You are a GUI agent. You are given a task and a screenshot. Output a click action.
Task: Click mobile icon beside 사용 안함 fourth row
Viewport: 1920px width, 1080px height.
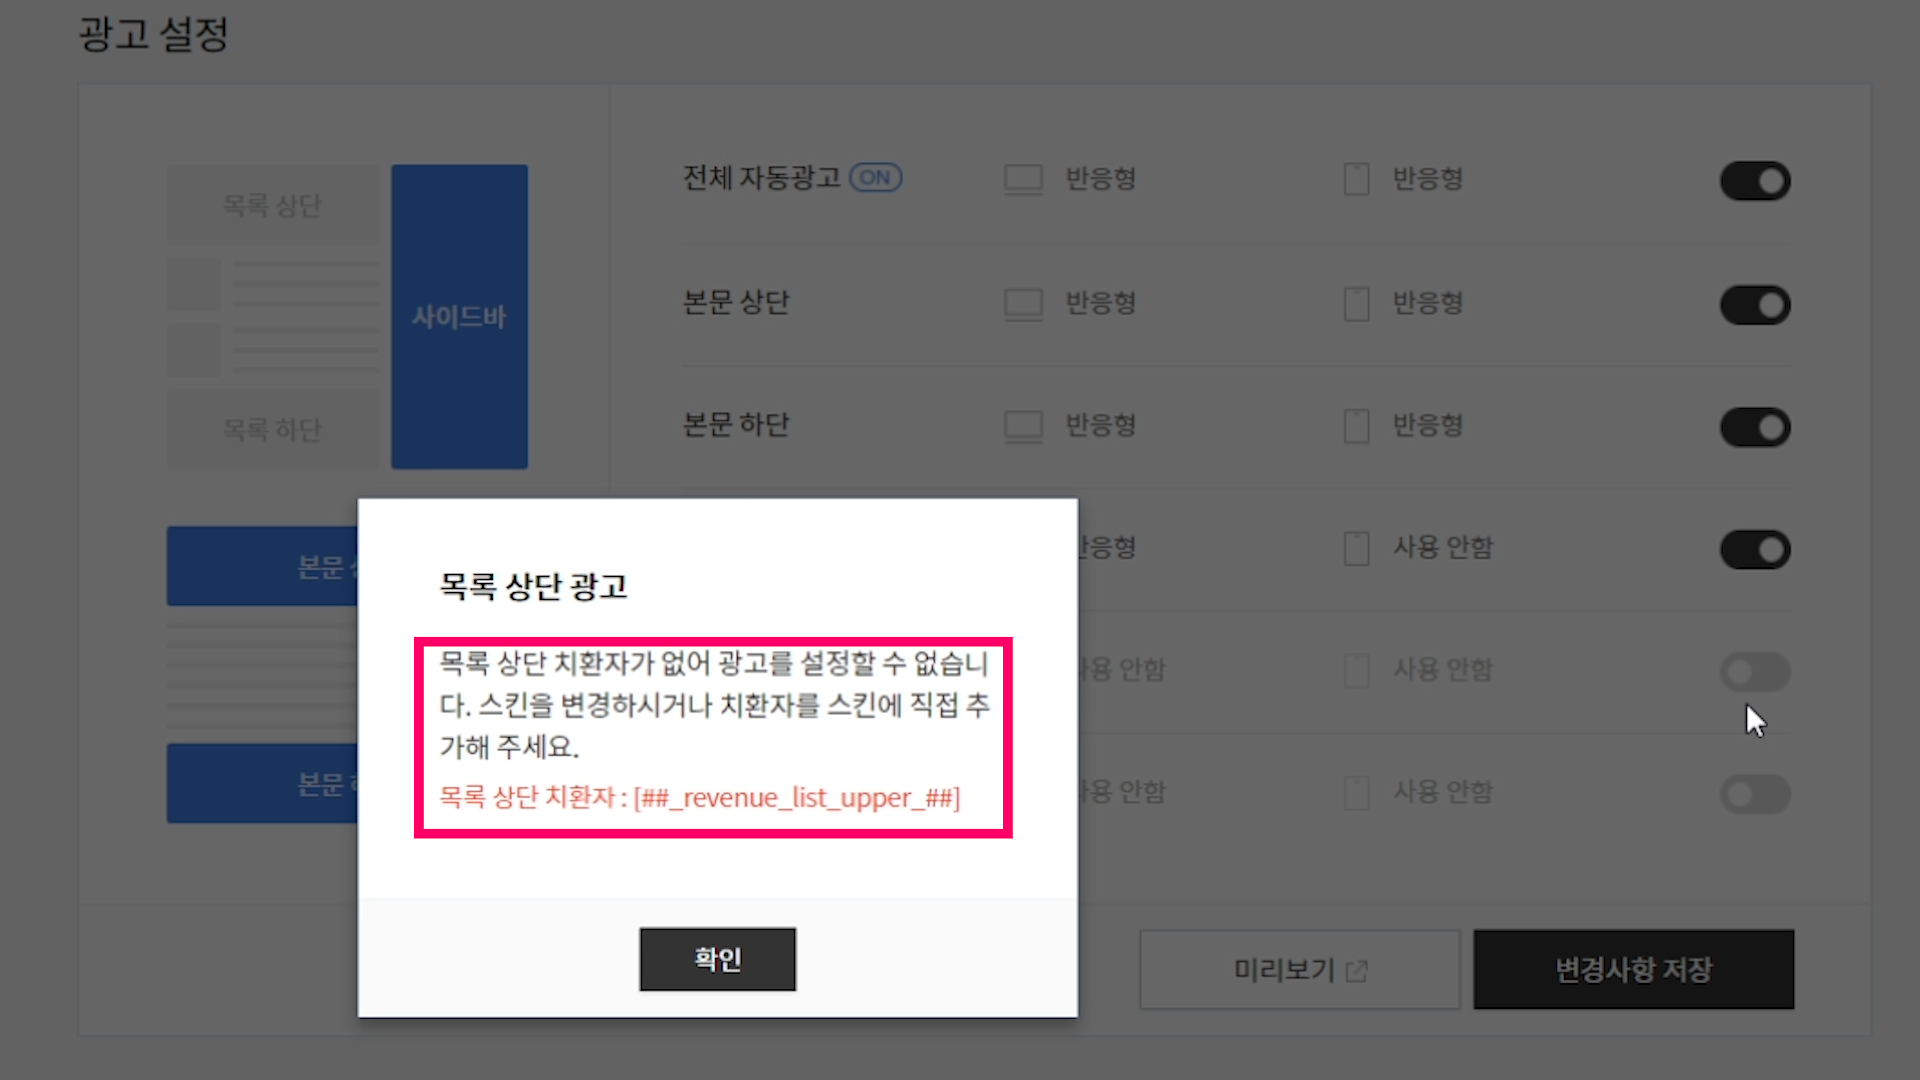pyautogui.click(x=1356, y=548)
